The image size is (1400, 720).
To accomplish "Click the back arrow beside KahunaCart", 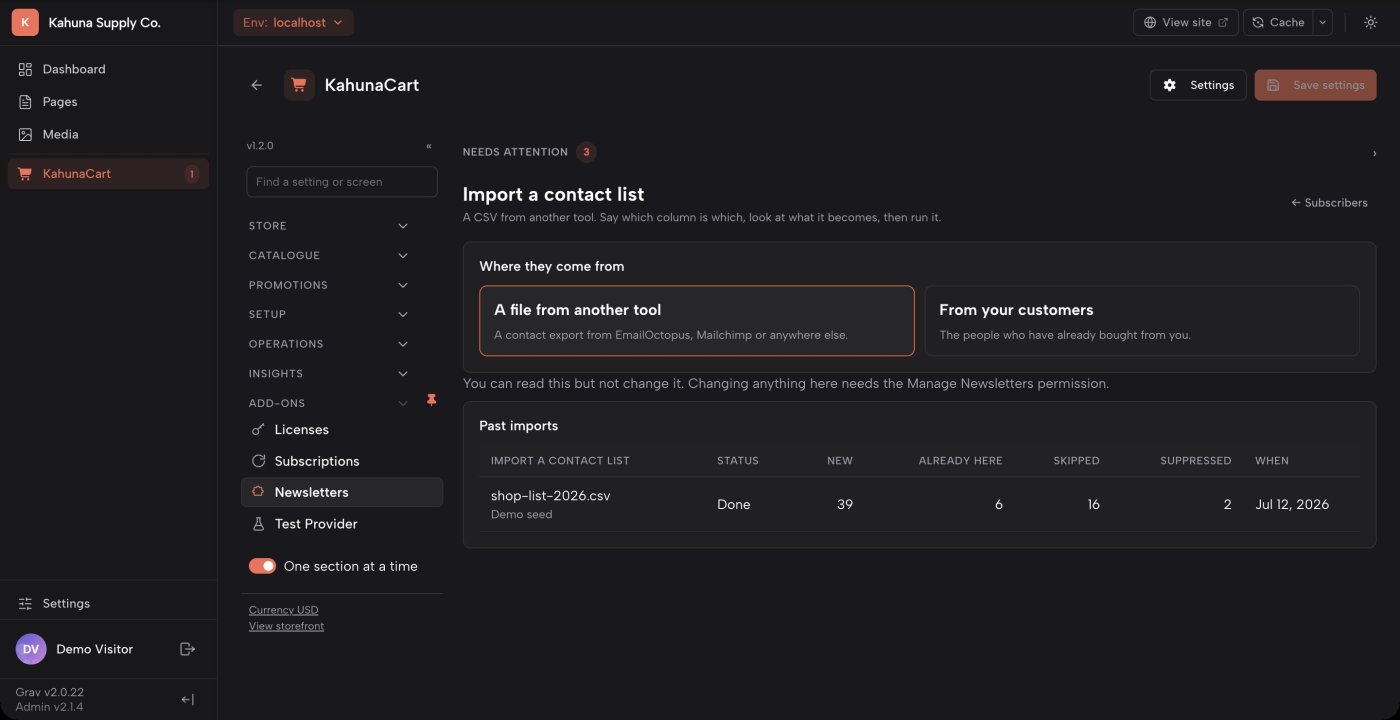I will click(x=257, y=85).
